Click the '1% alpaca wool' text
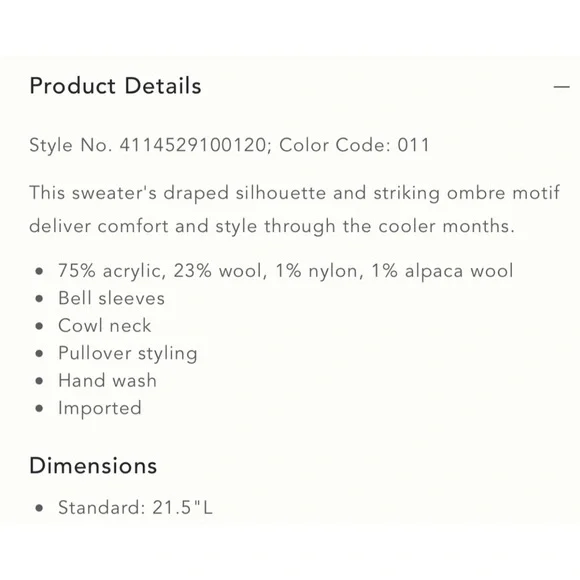This screenshot has height=580, width=580. (x=442, y=271)
